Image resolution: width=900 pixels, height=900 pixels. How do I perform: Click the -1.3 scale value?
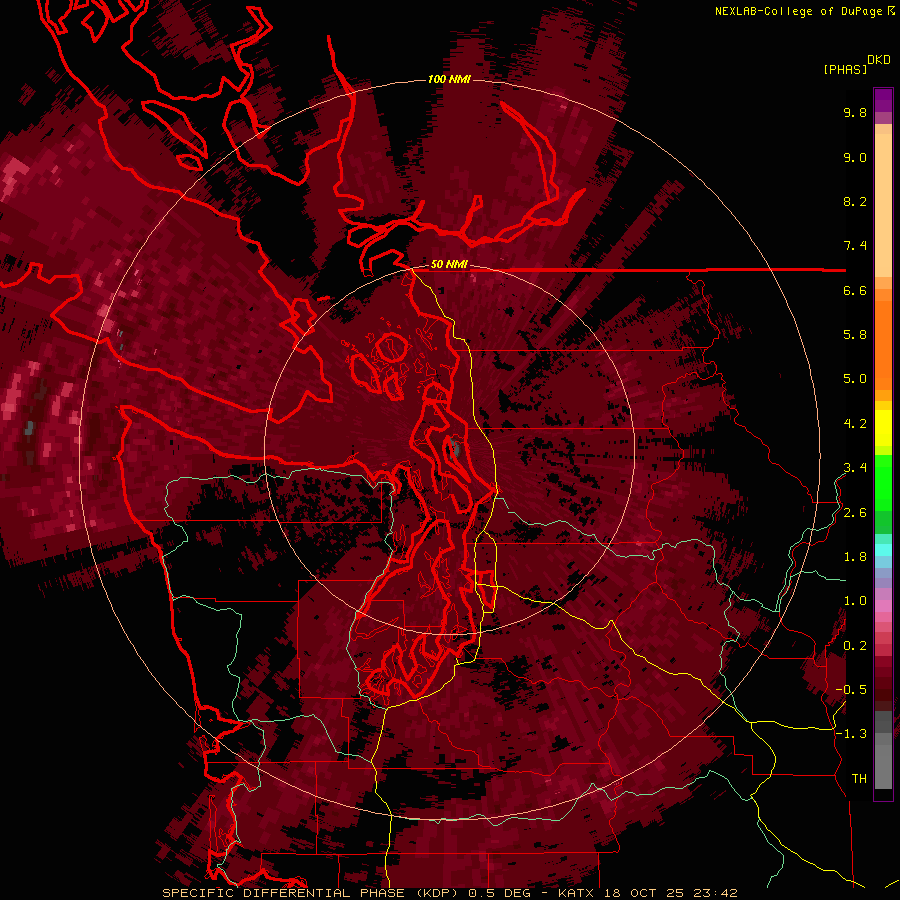coord(851,734)
